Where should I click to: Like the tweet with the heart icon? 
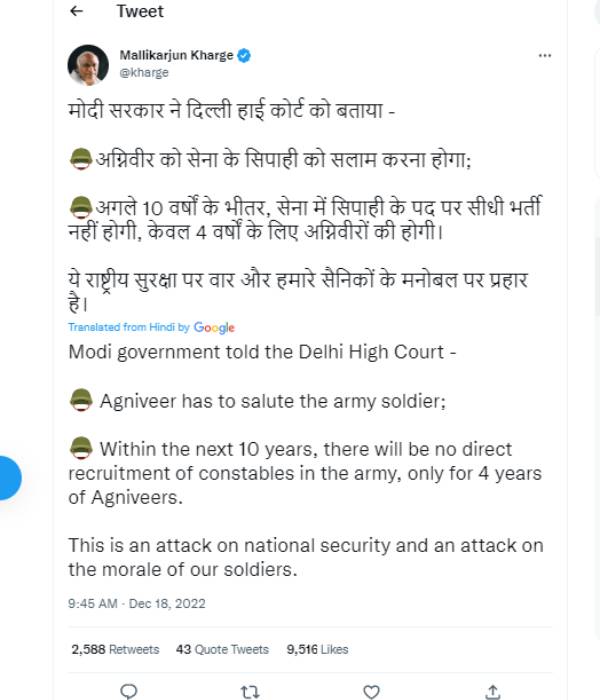click(371, 690)
